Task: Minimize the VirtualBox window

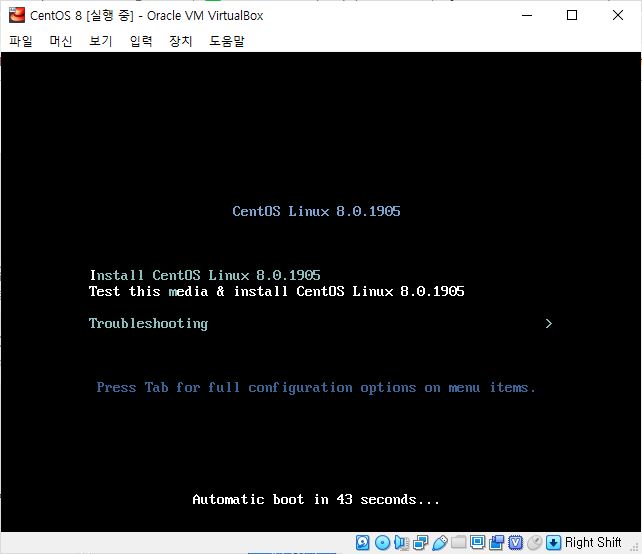Action: coord(527,16)
